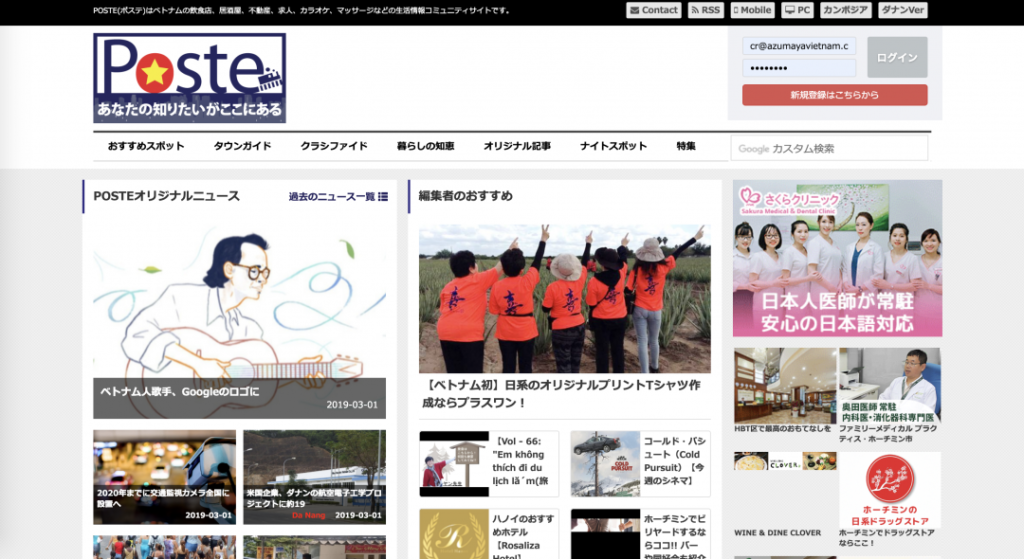Focus the password field

coord(799,68)
